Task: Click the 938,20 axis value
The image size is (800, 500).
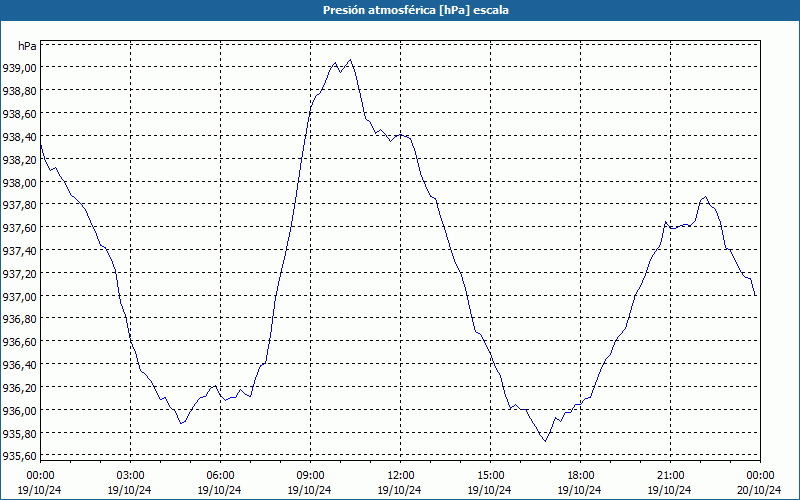Action: tap(19, 159)
